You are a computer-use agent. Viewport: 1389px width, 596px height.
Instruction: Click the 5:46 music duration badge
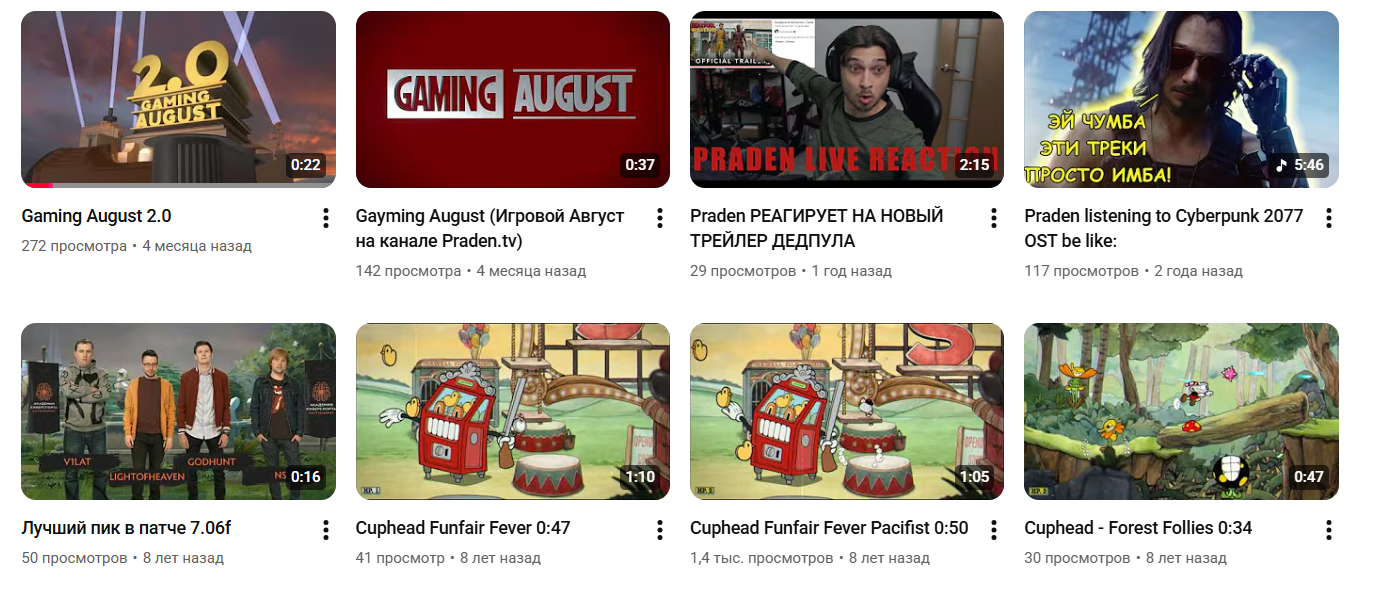[1300, 165]
